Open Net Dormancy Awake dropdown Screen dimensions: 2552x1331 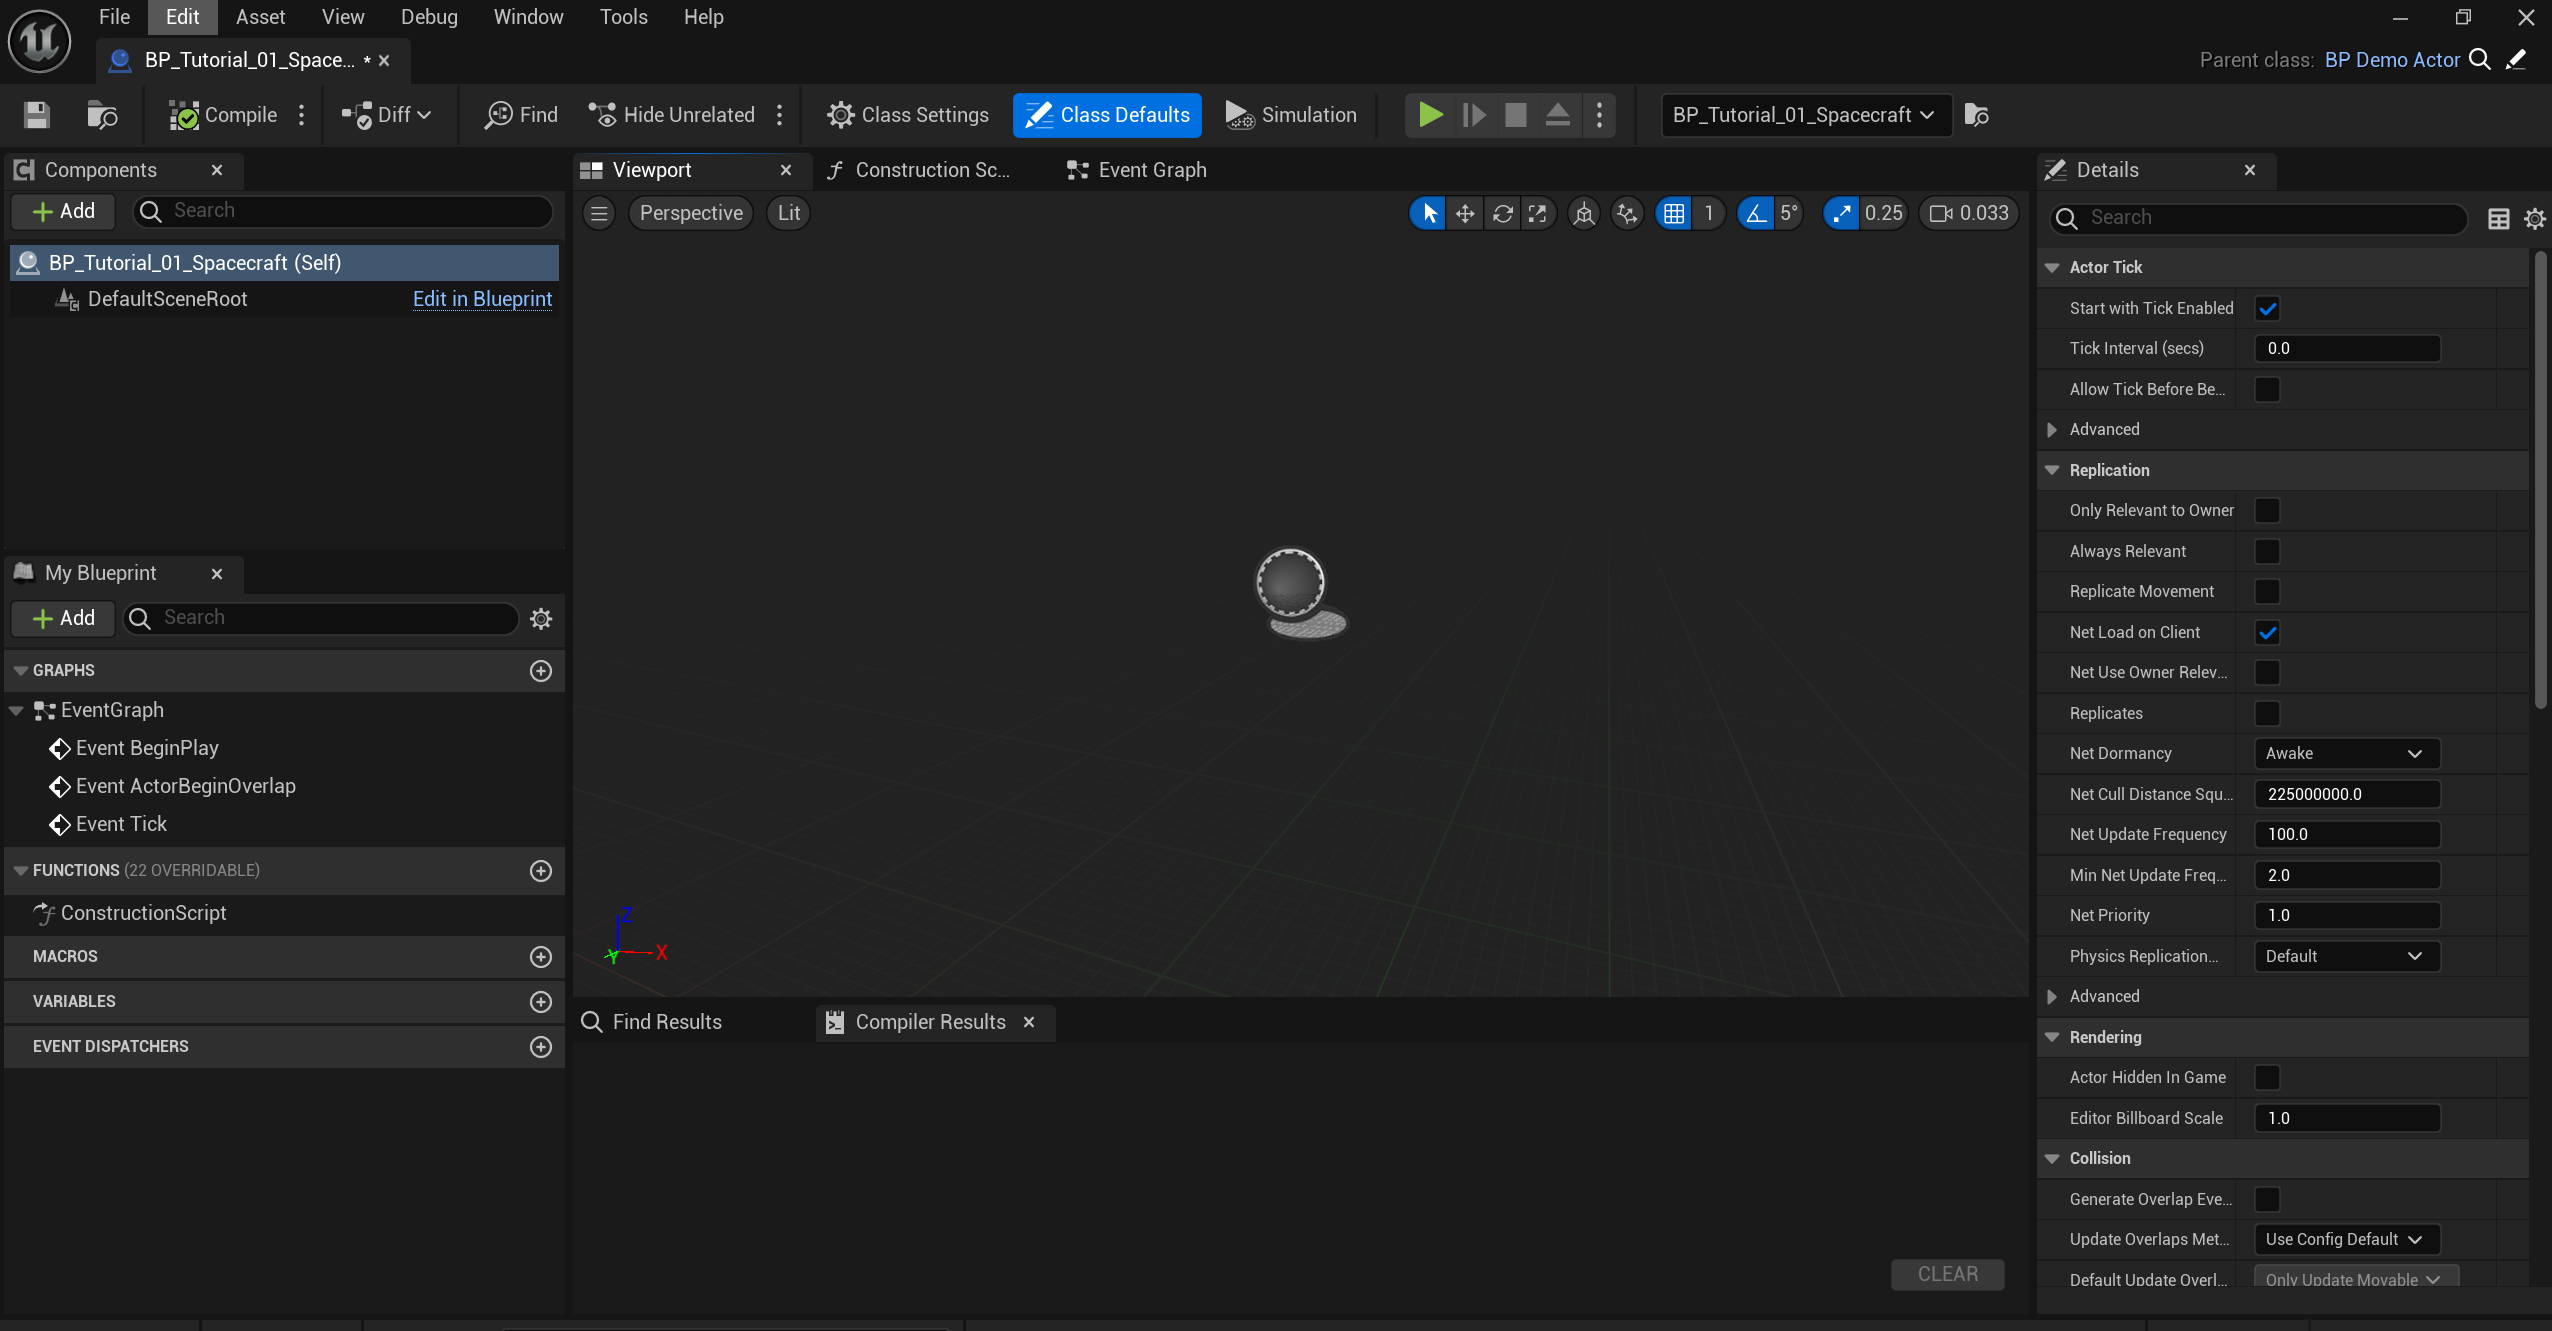(x=2346, y=753)
